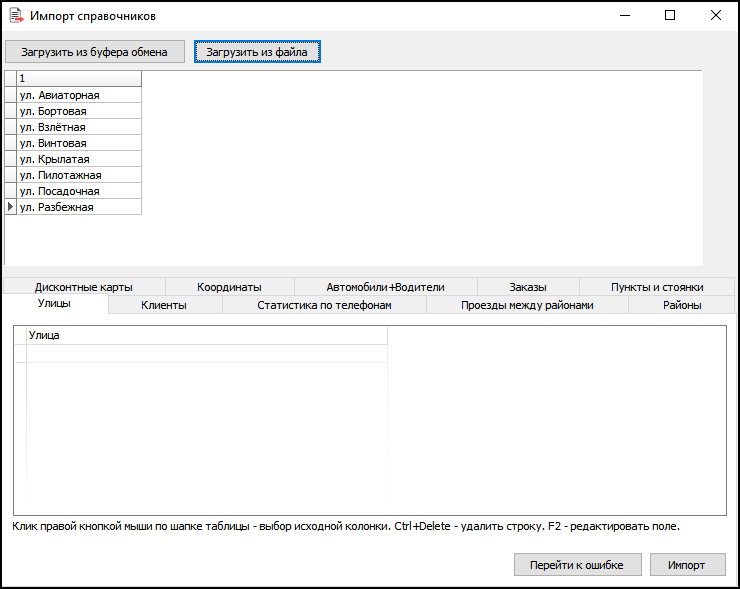Image resolution: width=740 pixels, height=589 pixels.
Task: Select the "ул. Взлётная" cell
Action: click(x=78, y=127)
